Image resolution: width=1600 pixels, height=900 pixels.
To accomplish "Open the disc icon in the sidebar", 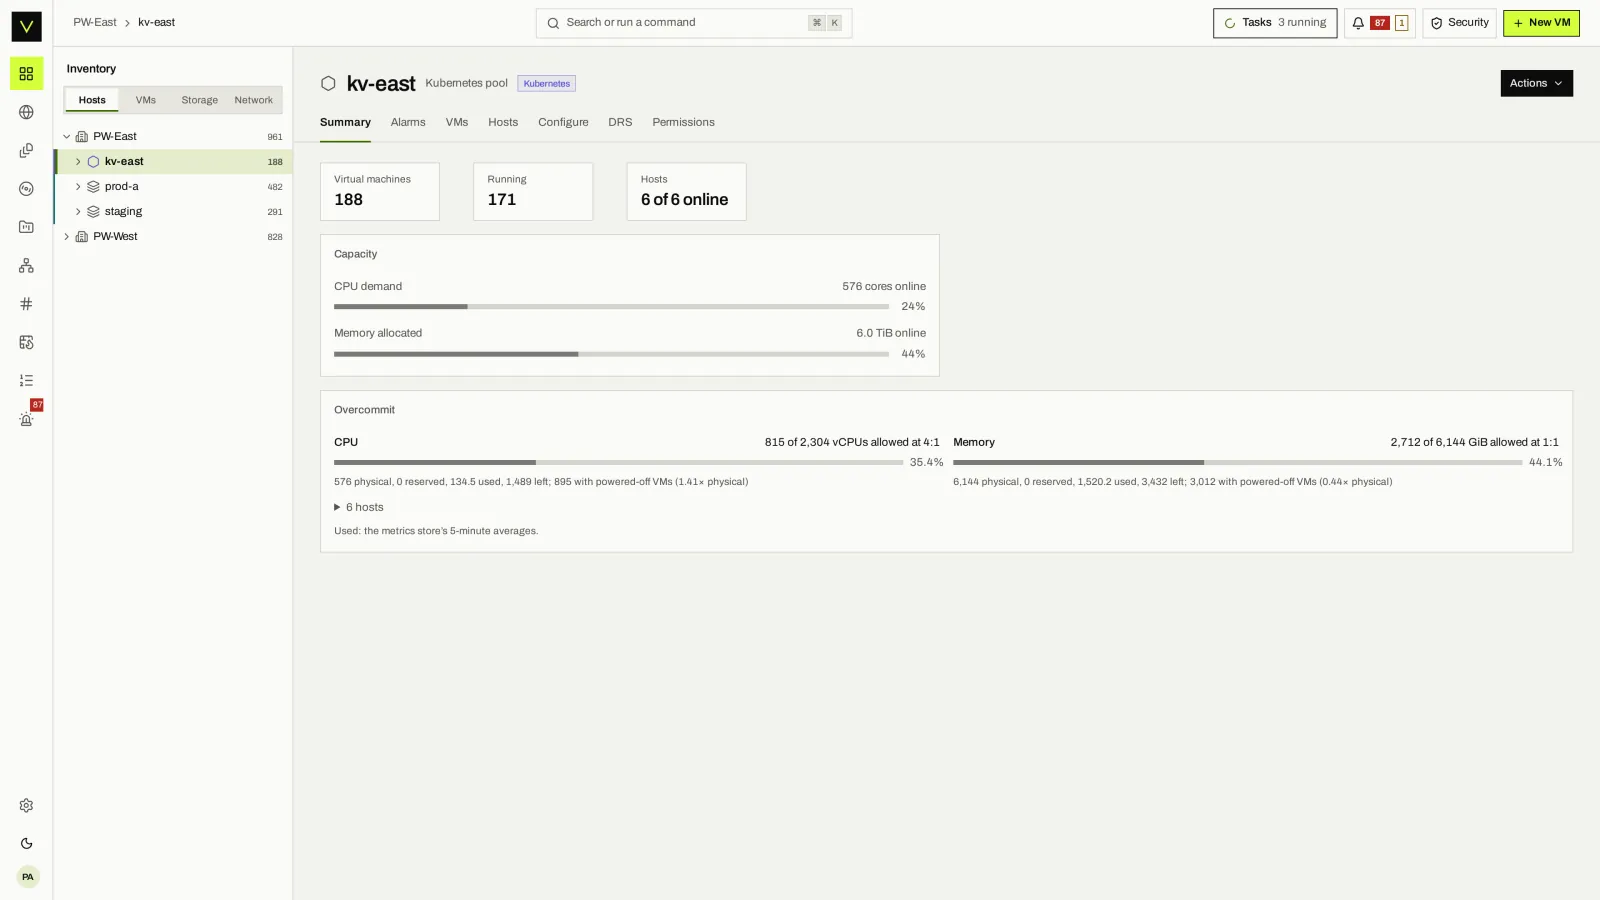I will [26, 189].
